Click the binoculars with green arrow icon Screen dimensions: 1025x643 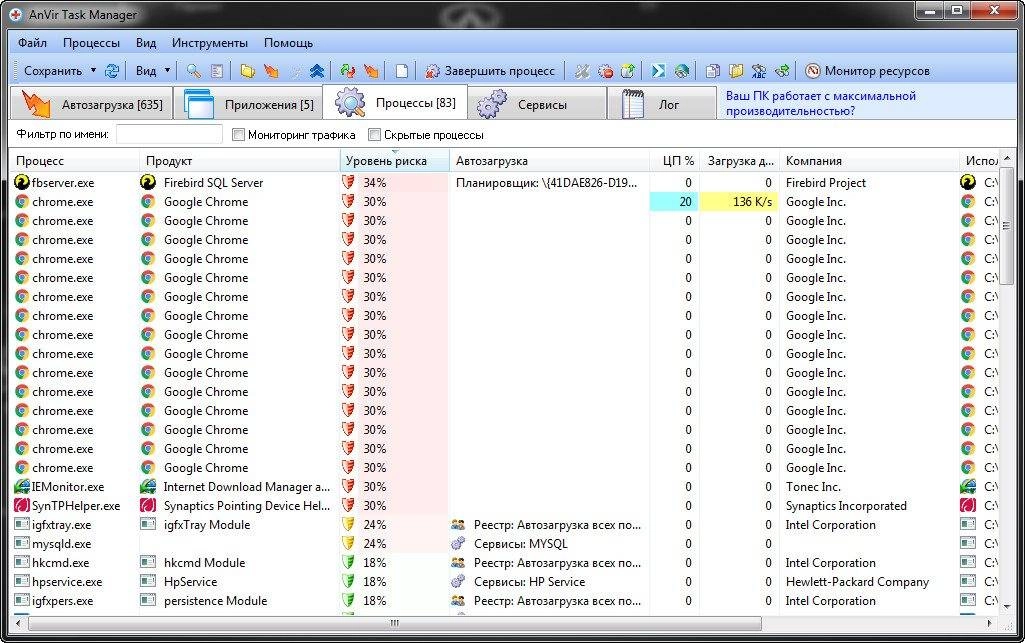782,71
